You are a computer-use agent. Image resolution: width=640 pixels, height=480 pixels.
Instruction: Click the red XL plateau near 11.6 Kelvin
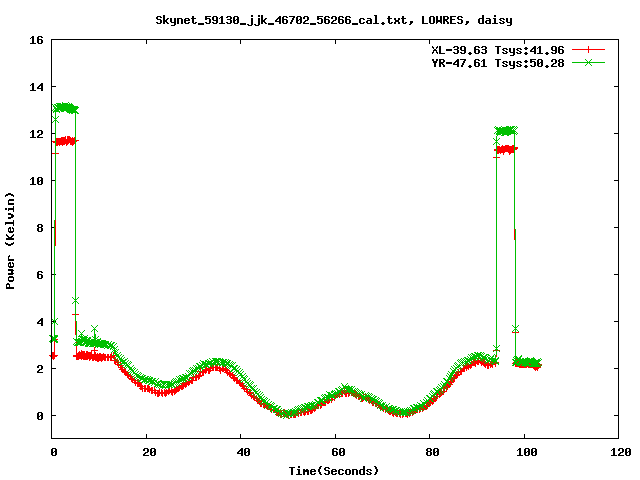pyautogui.click(x=65, y=142)
